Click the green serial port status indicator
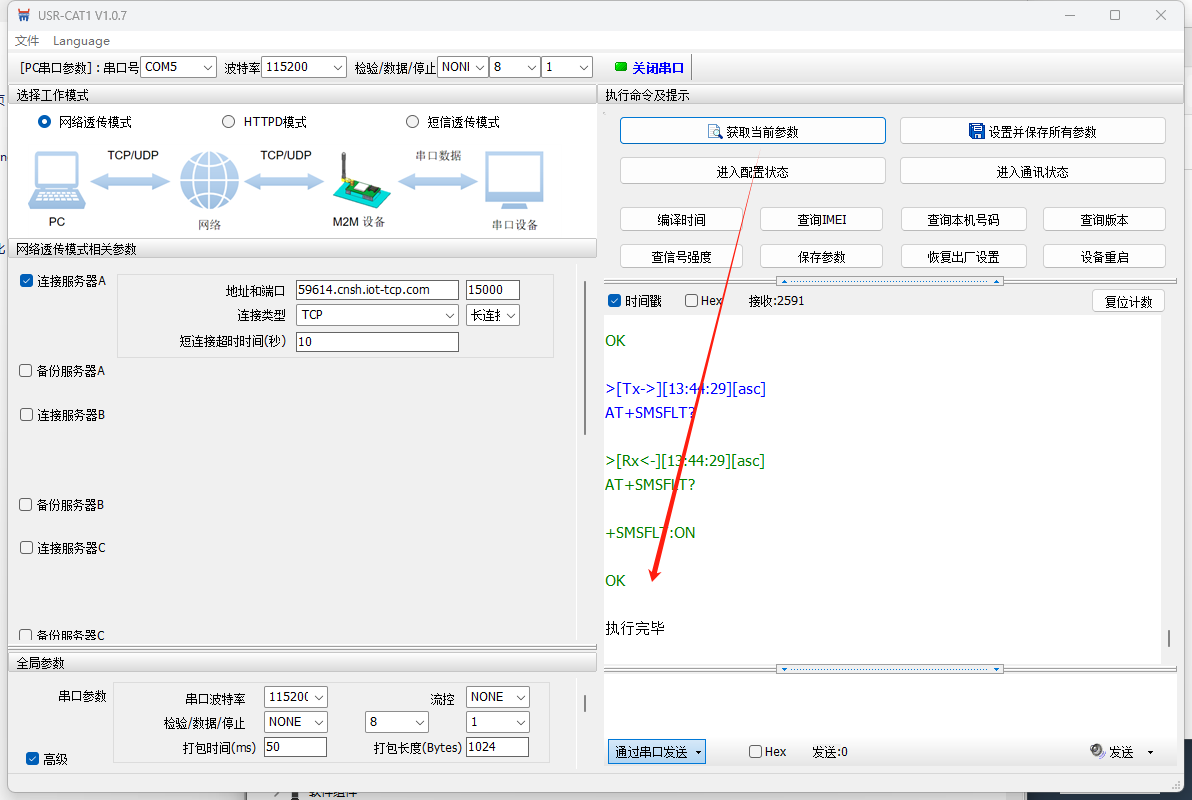This screenshot has height=800, width=1192. pyautogui.click(x=620, y=67)
